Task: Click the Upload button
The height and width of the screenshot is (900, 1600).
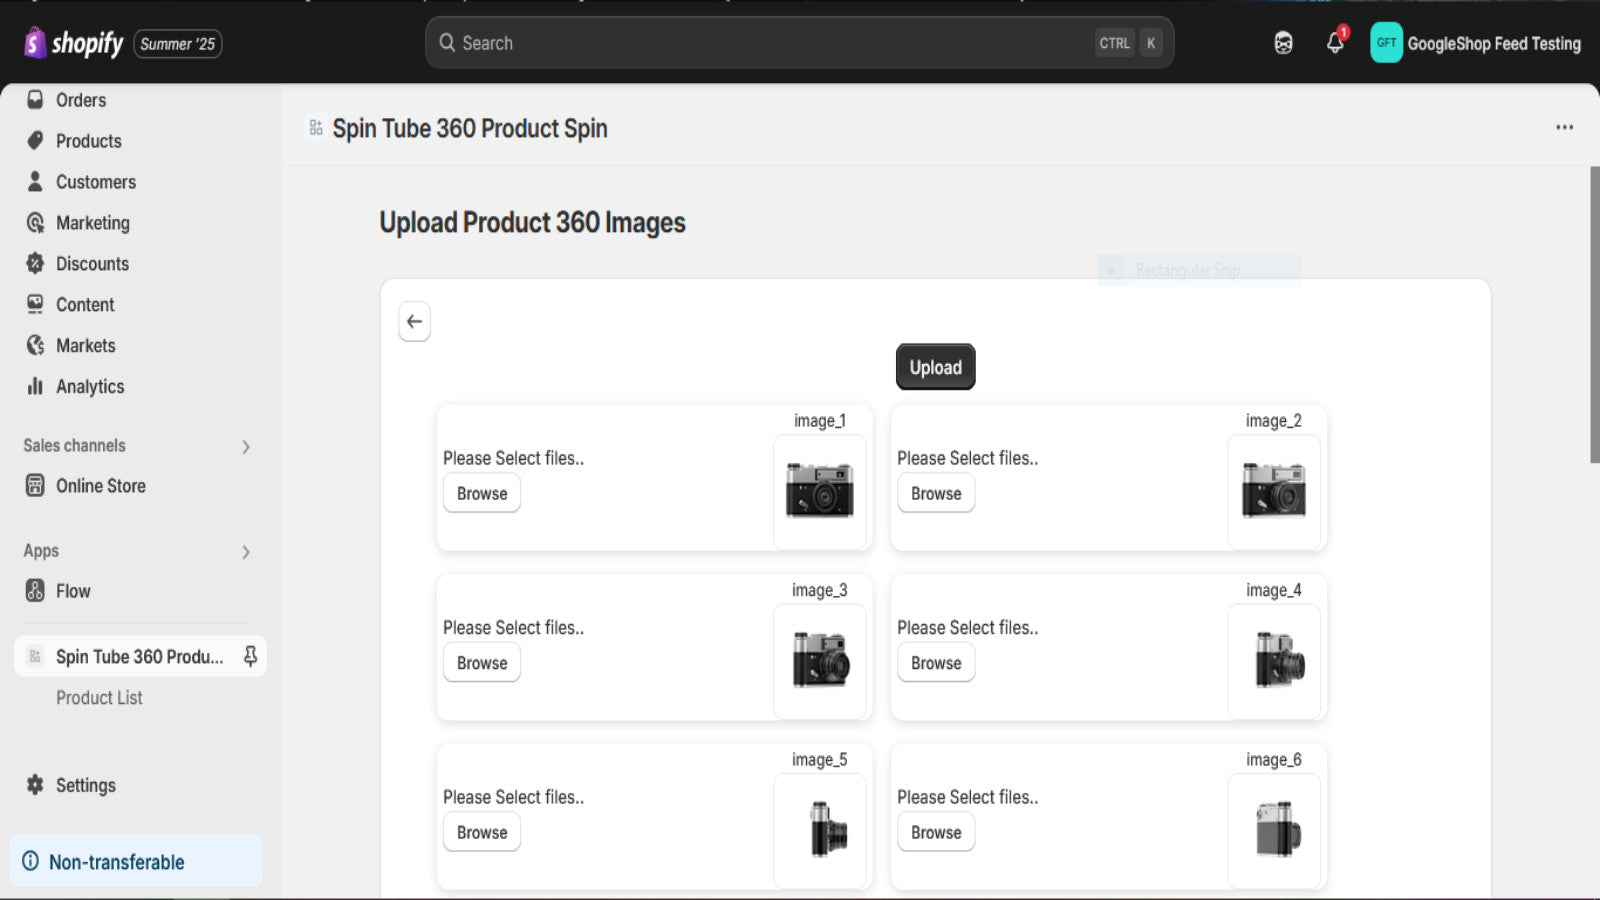Action: tap(934, 366)
